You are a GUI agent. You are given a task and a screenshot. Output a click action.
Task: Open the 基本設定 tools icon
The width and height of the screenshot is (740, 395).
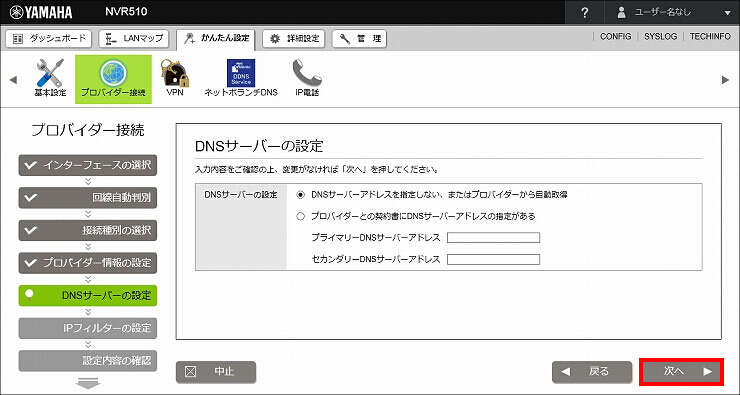click(x=50, y=78)
